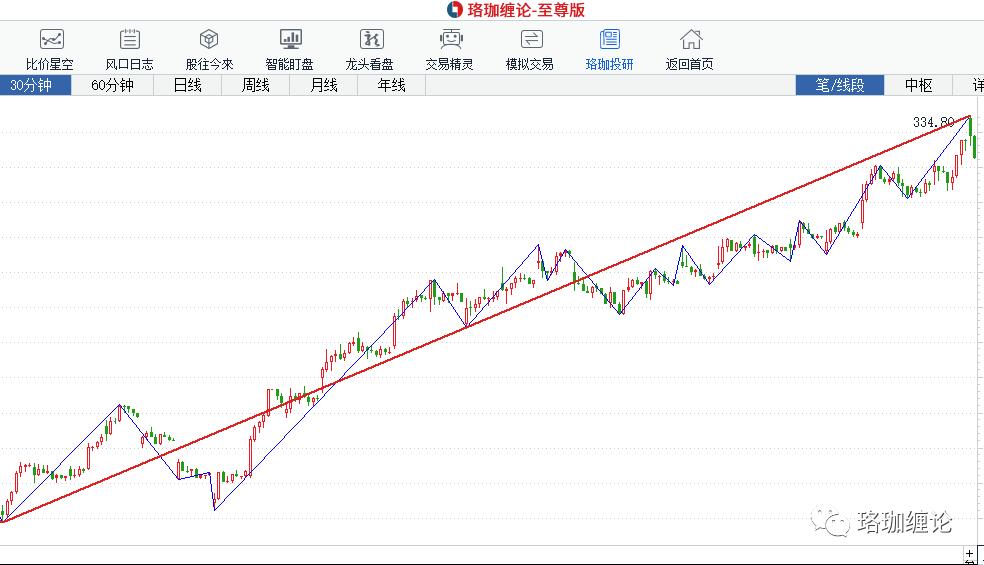Image resolution: width=984 pixels, height=565 pixels.
Task: Switch to the 60分钟 period tab
Action: pos(112,86)
